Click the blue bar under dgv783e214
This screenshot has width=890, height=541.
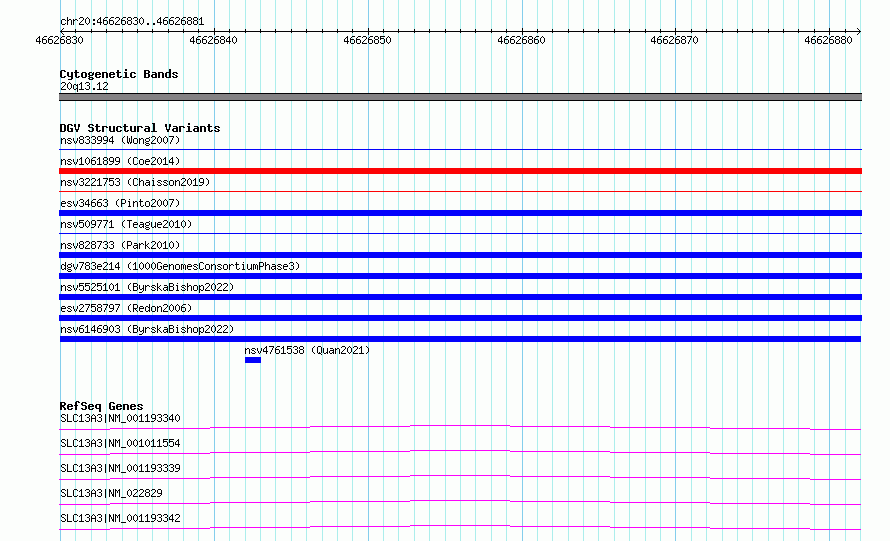point(460,276)
